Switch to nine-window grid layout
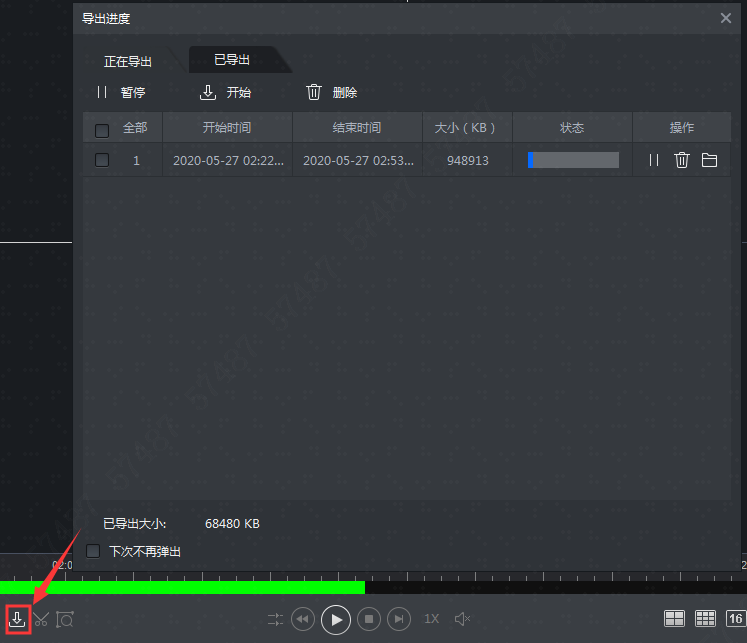The image size is (747, 643). (x=705, y=619)
